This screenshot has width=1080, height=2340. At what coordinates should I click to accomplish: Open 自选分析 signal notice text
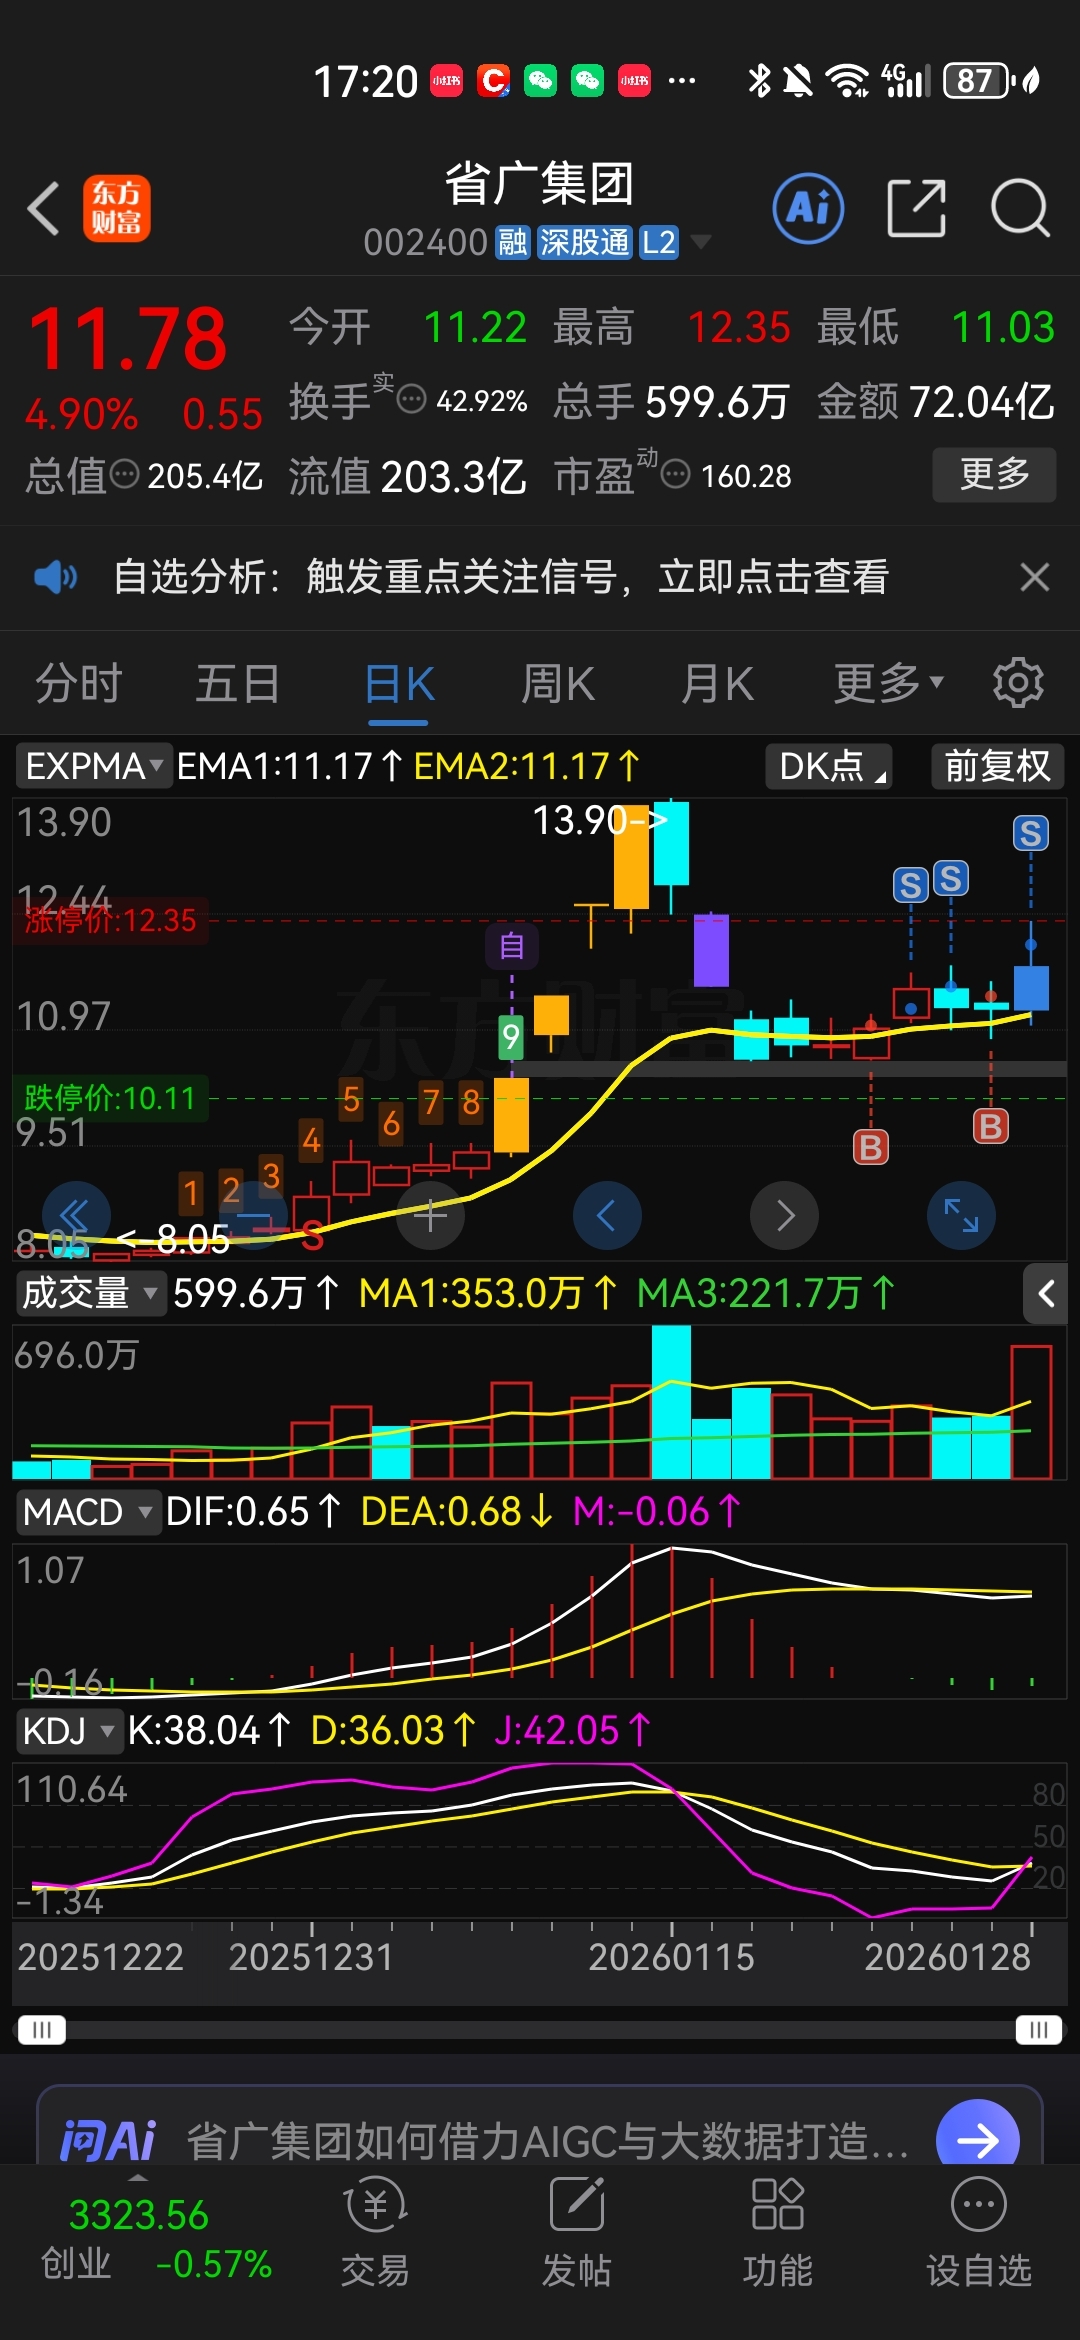click(500, 577)
